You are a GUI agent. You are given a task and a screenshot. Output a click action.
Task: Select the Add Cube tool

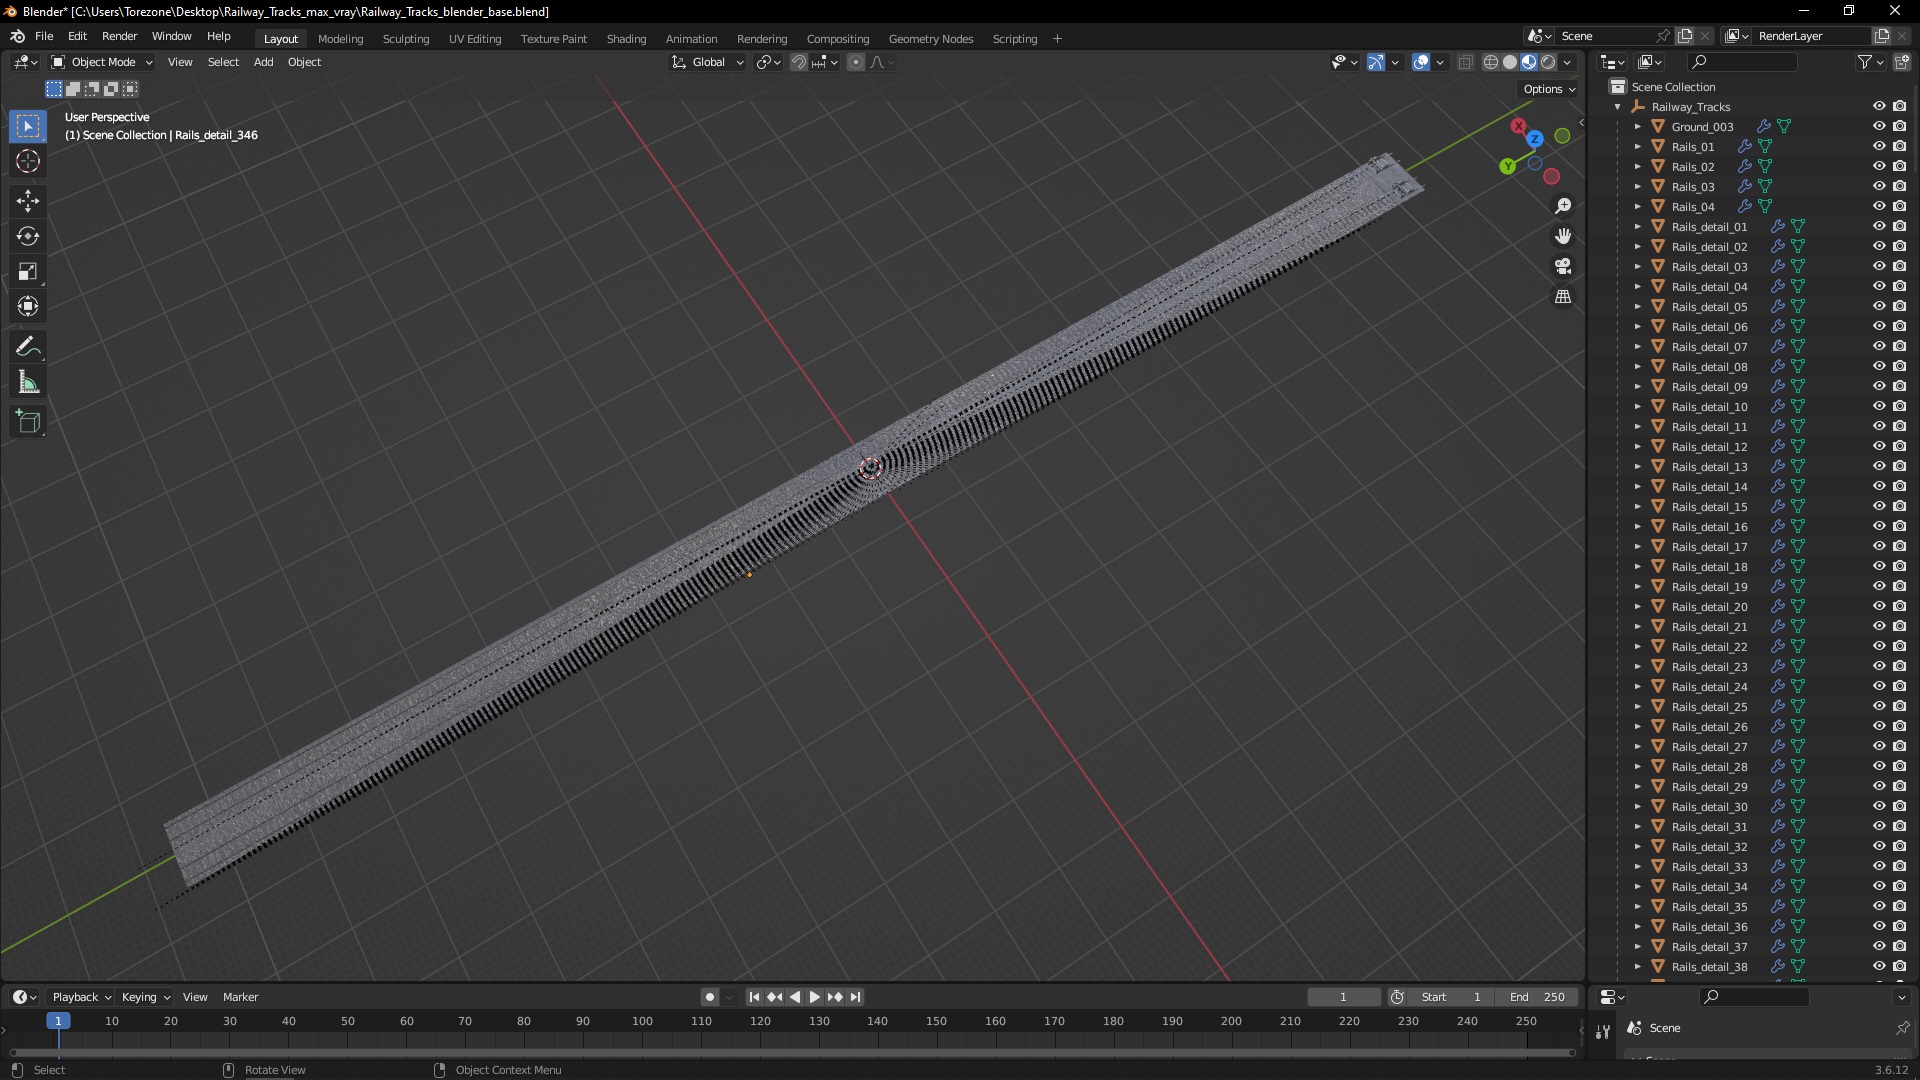point(28,422)
